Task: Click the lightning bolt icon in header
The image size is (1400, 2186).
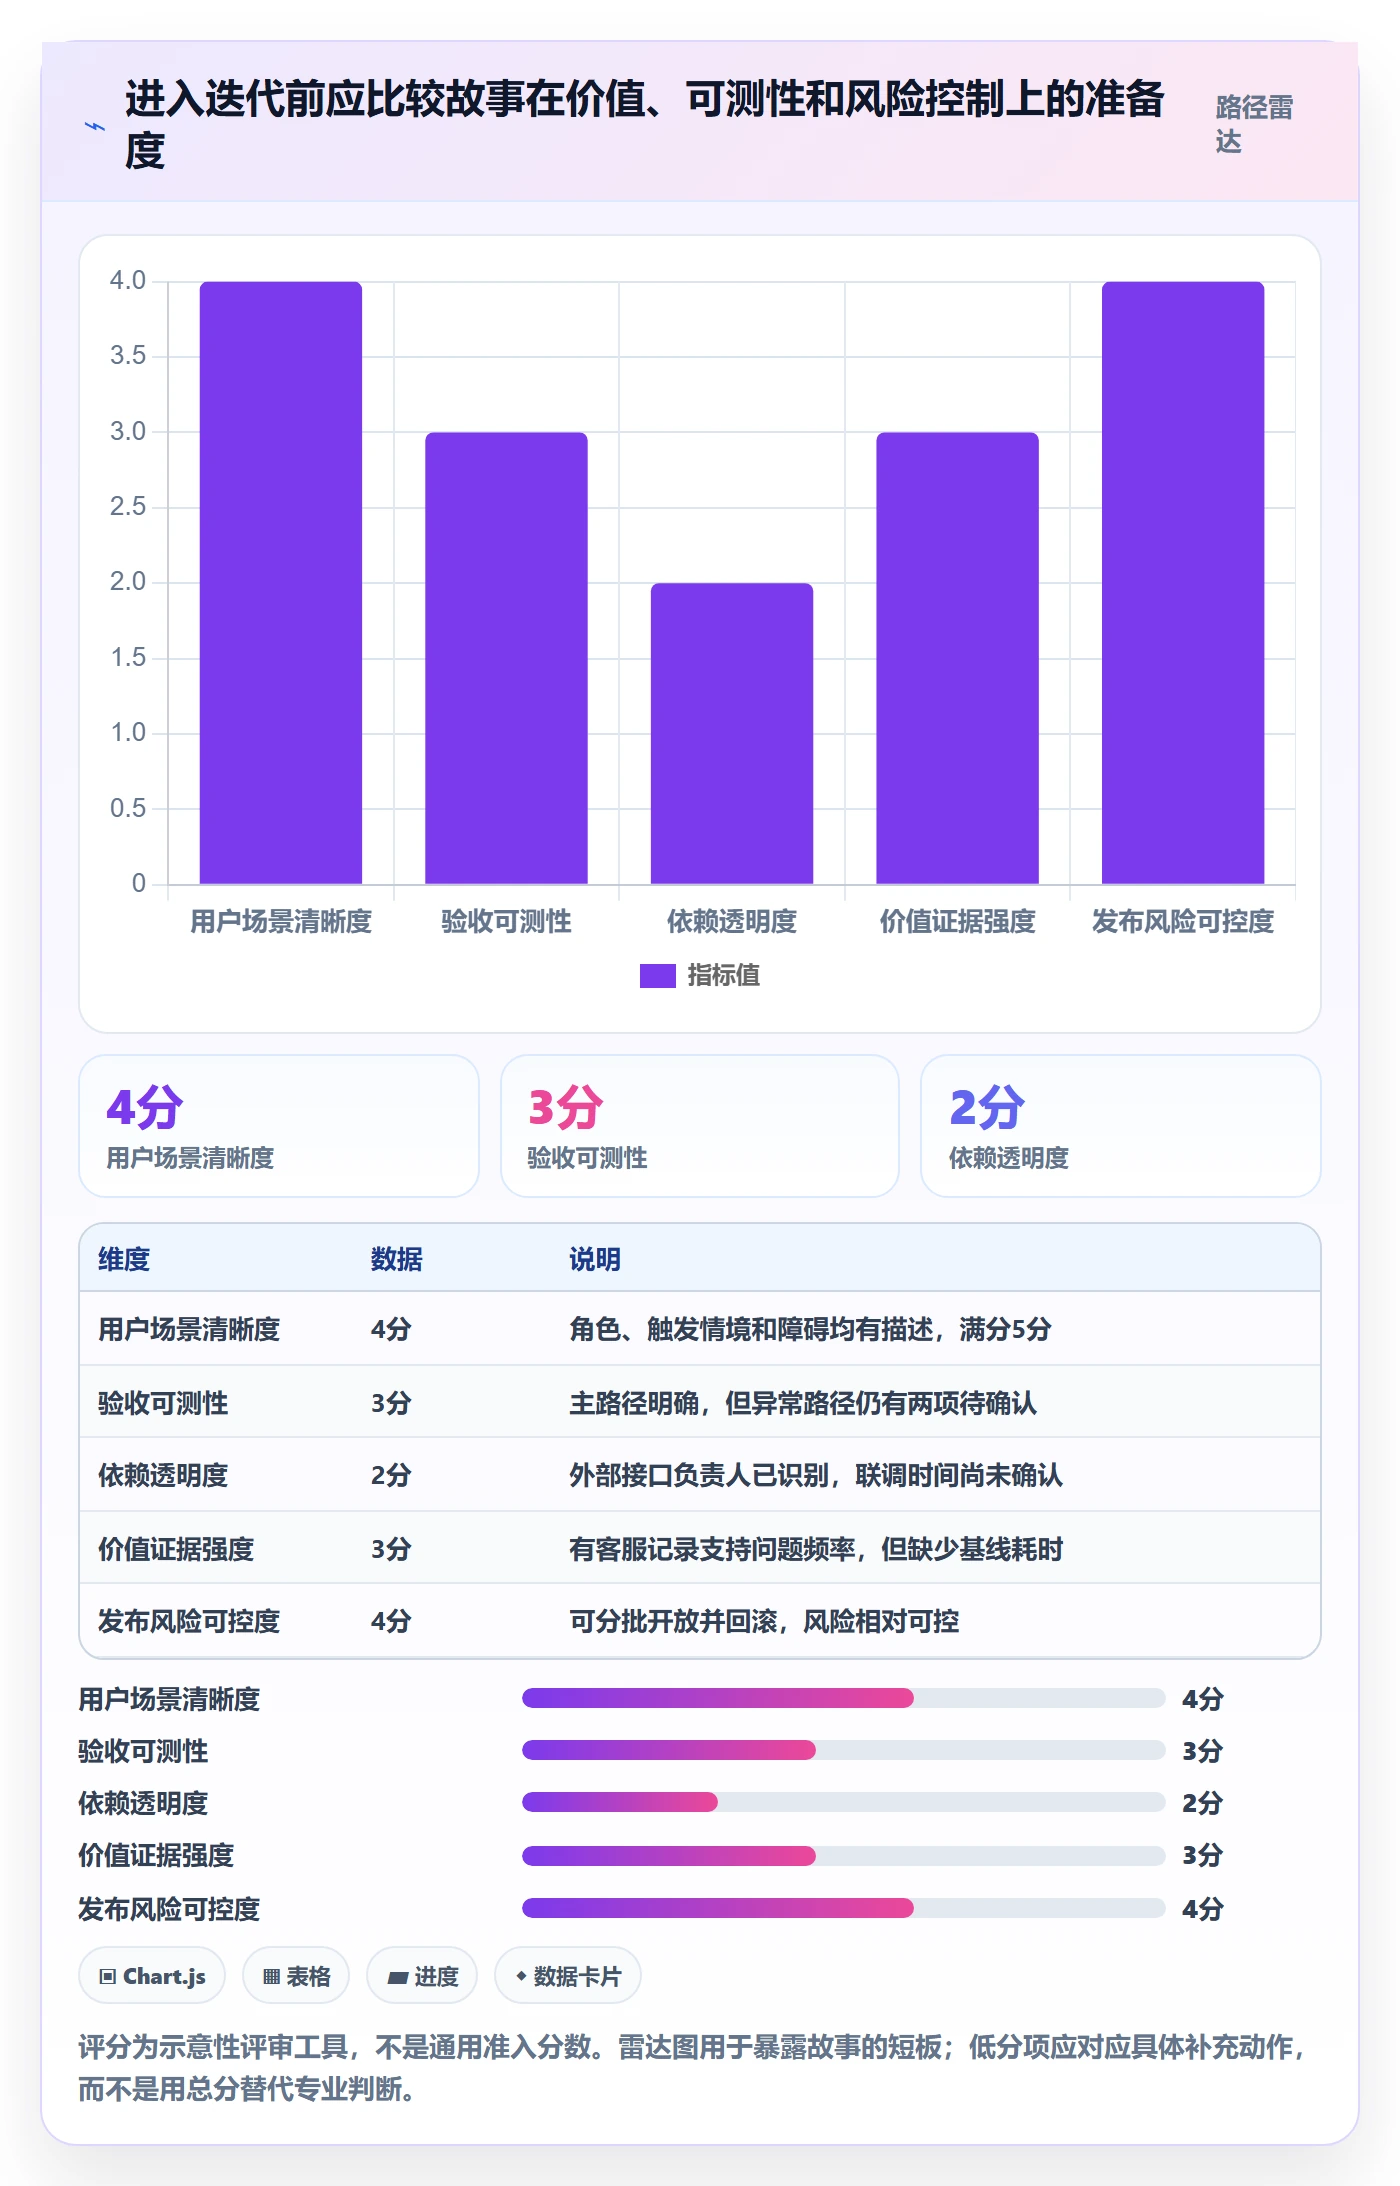Action: coord(95,126)
